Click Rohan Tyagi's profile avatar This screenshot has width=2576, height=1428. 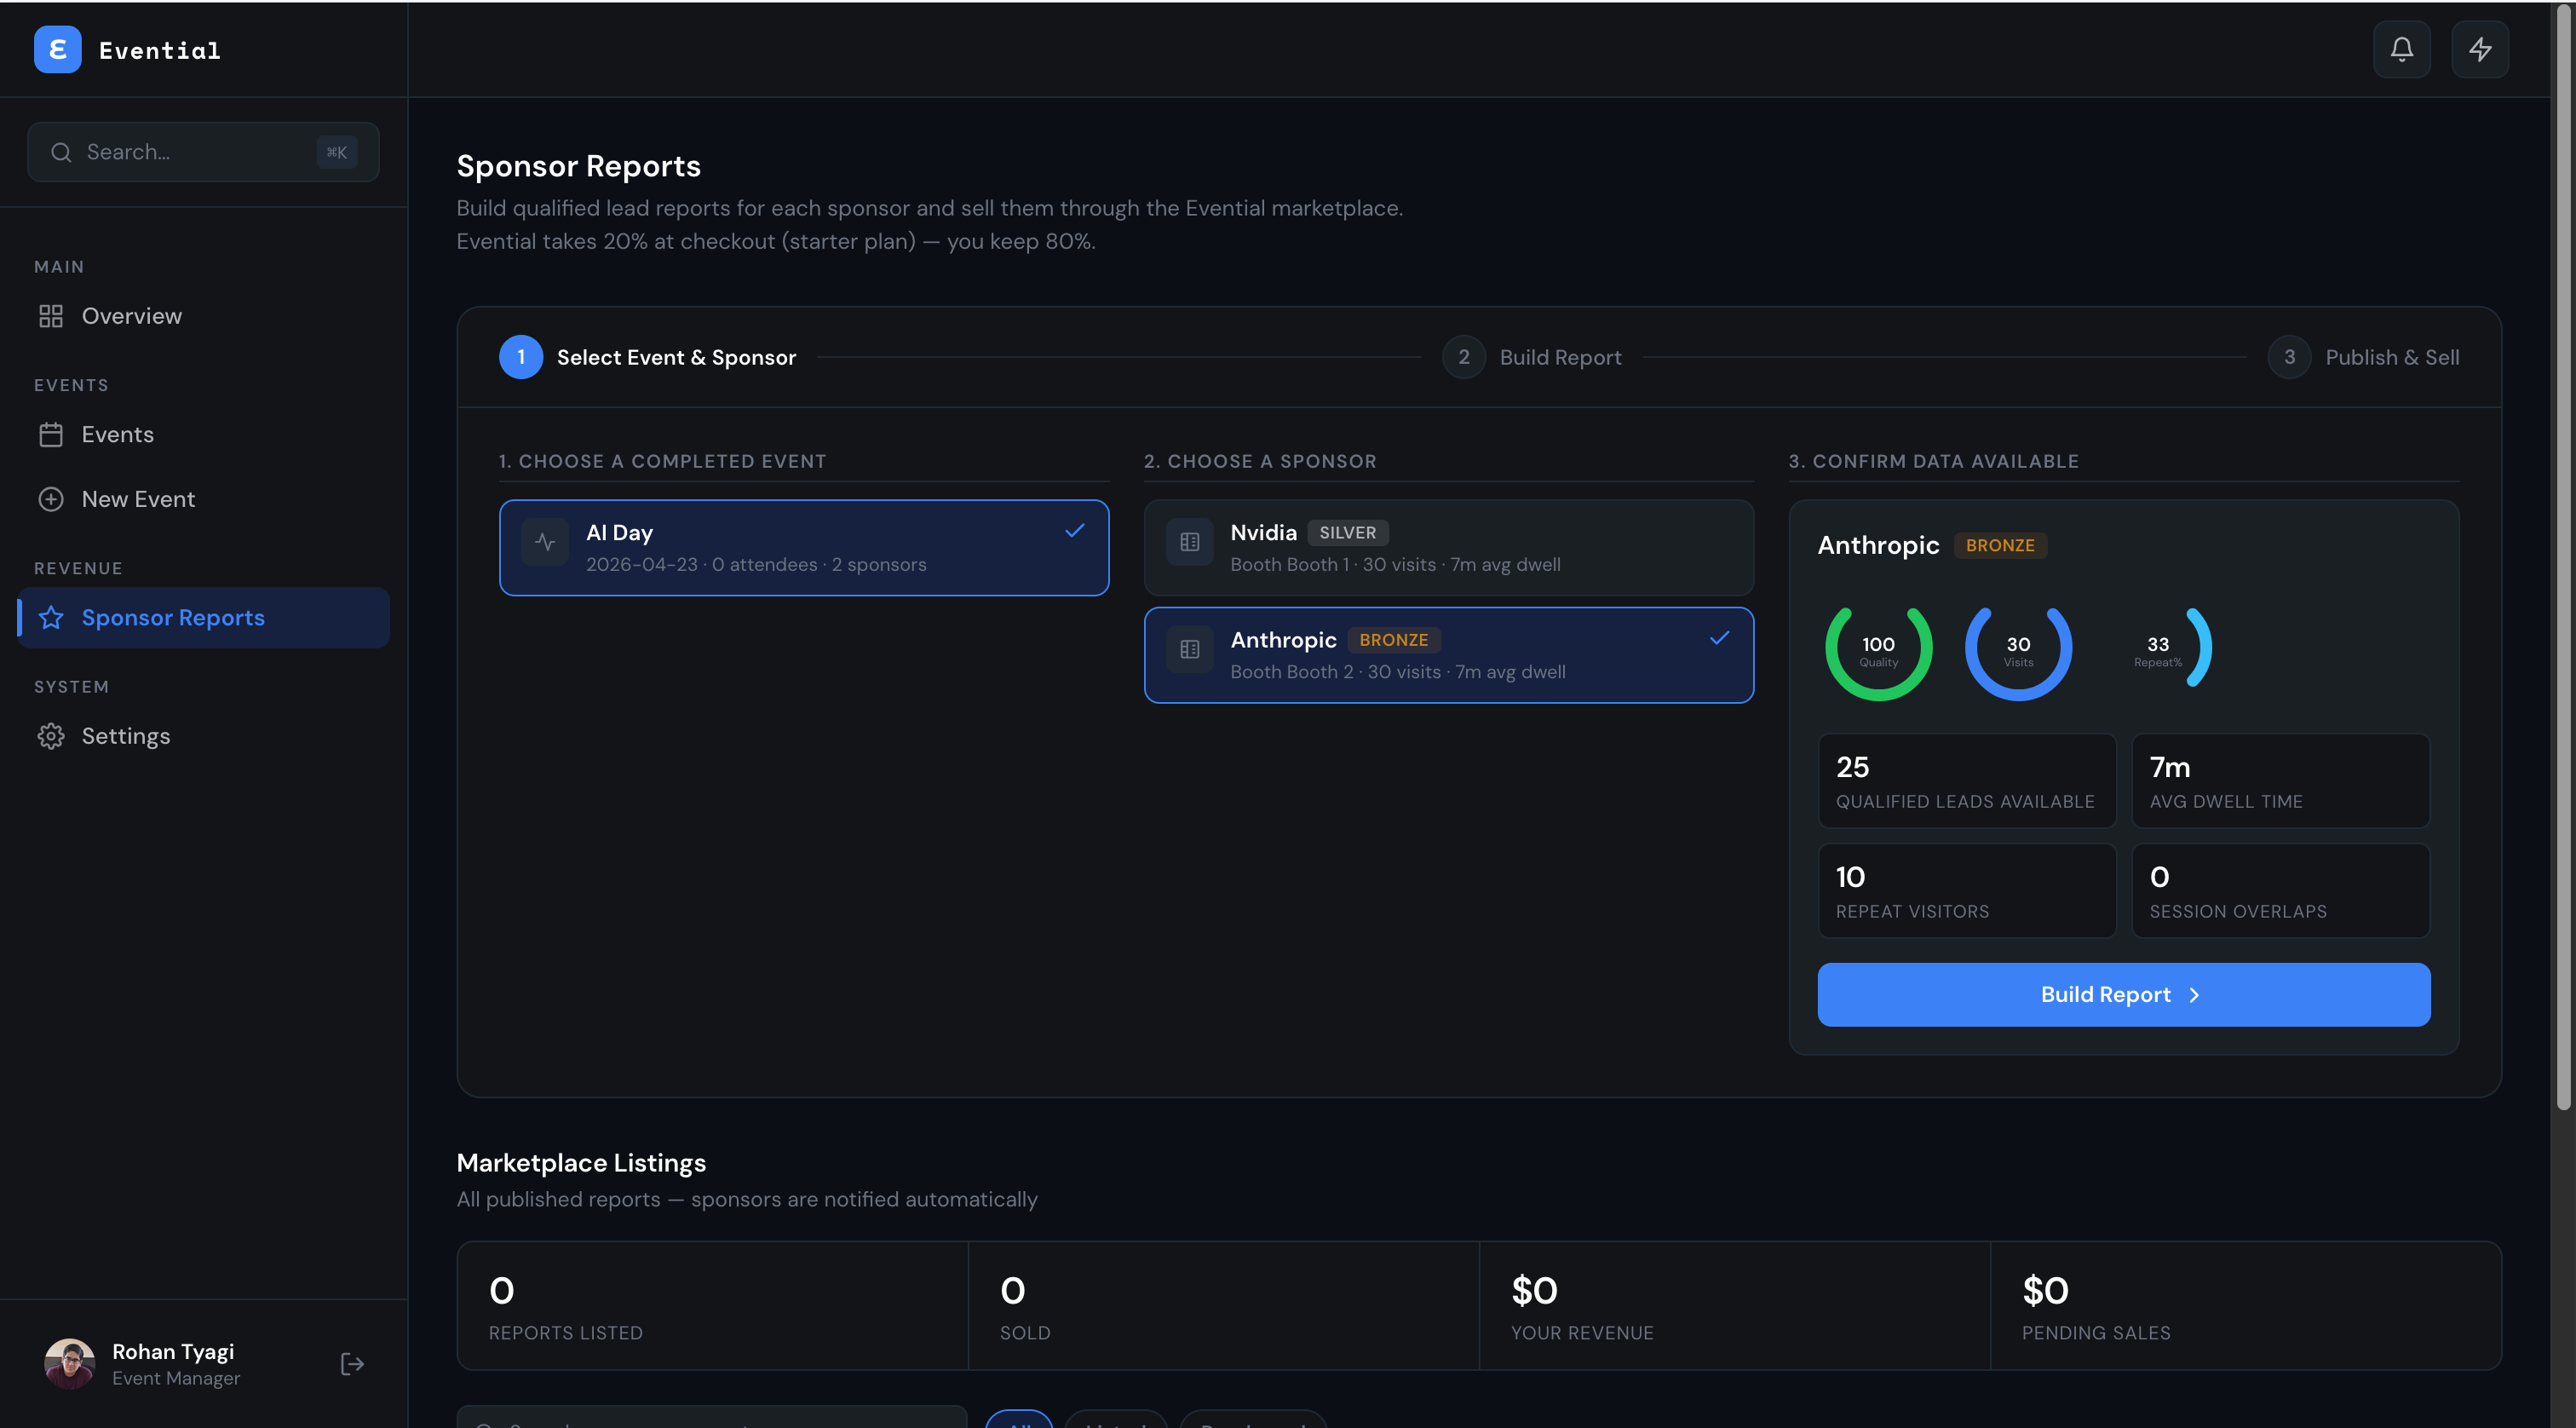click(70, 1364)
